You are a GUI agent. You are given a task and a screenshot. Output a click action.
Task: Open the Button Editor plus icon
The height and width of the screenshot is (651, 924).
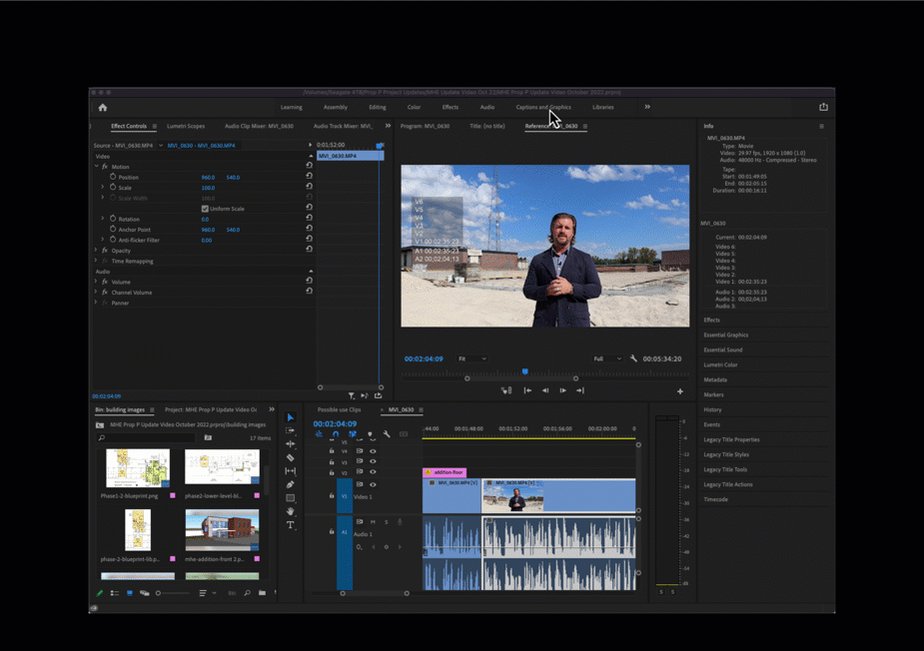680,391
